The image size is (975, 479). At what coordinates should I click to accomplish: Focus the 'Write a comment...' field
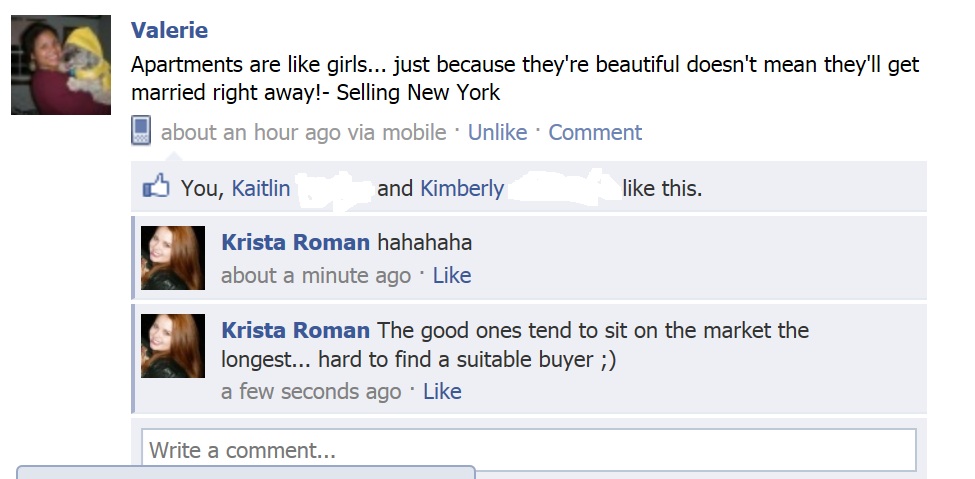coord(528,450)
